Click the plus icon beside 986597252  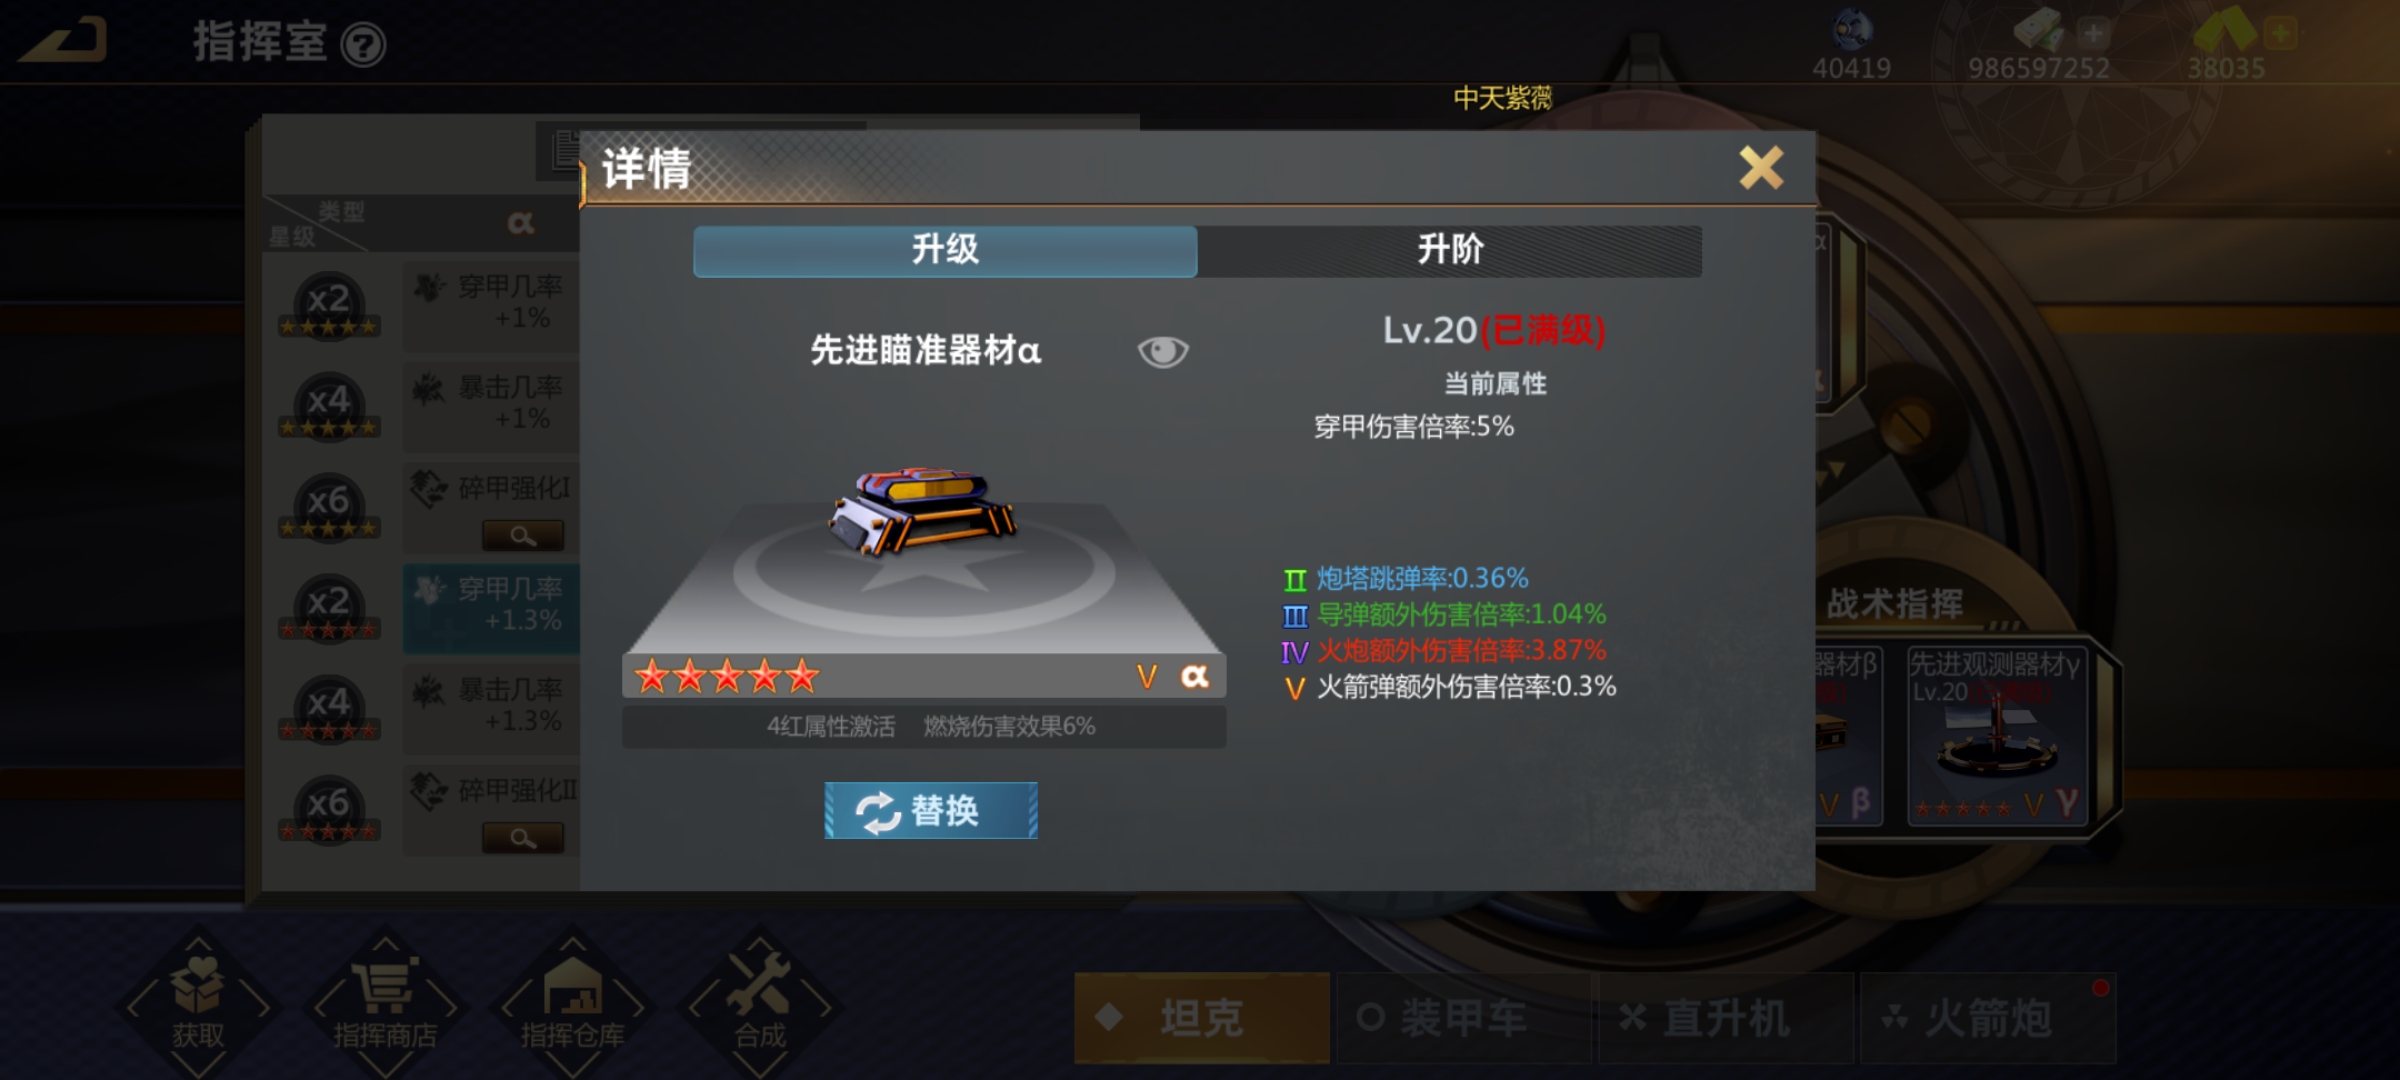point(2093,34)
